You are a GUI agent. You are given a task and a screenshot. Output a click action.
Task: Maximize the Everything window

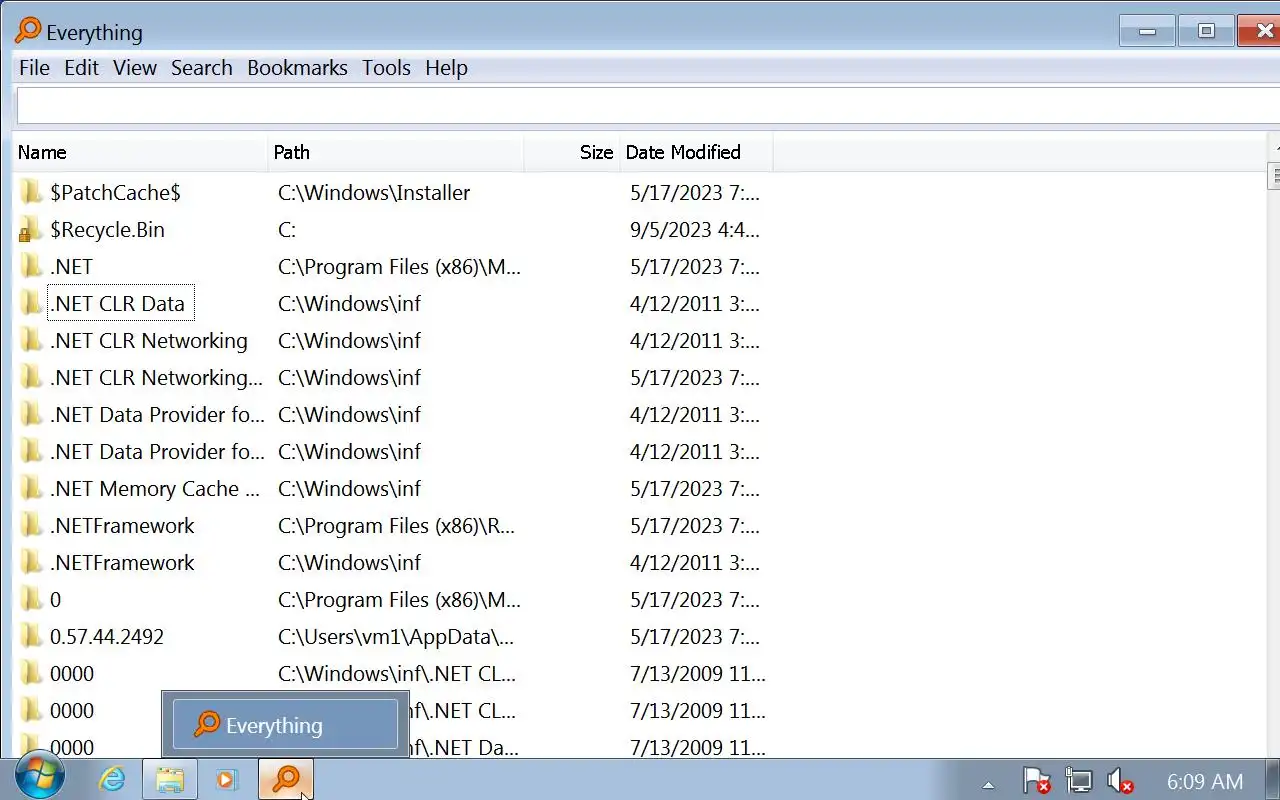pyautogui.click(x=1206, y=31)
